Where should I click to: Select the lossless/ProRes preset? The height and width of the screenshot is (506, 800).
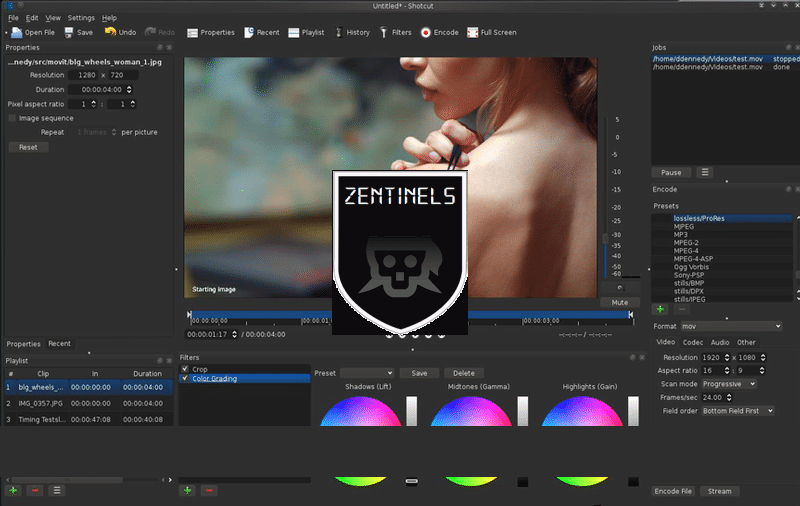tap(722, 218)
